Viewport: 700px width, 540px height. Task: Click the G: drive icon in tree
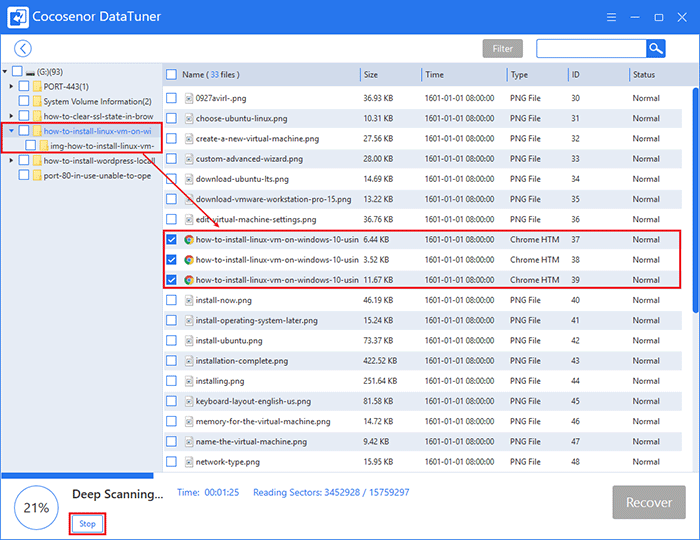pos(30,72)
